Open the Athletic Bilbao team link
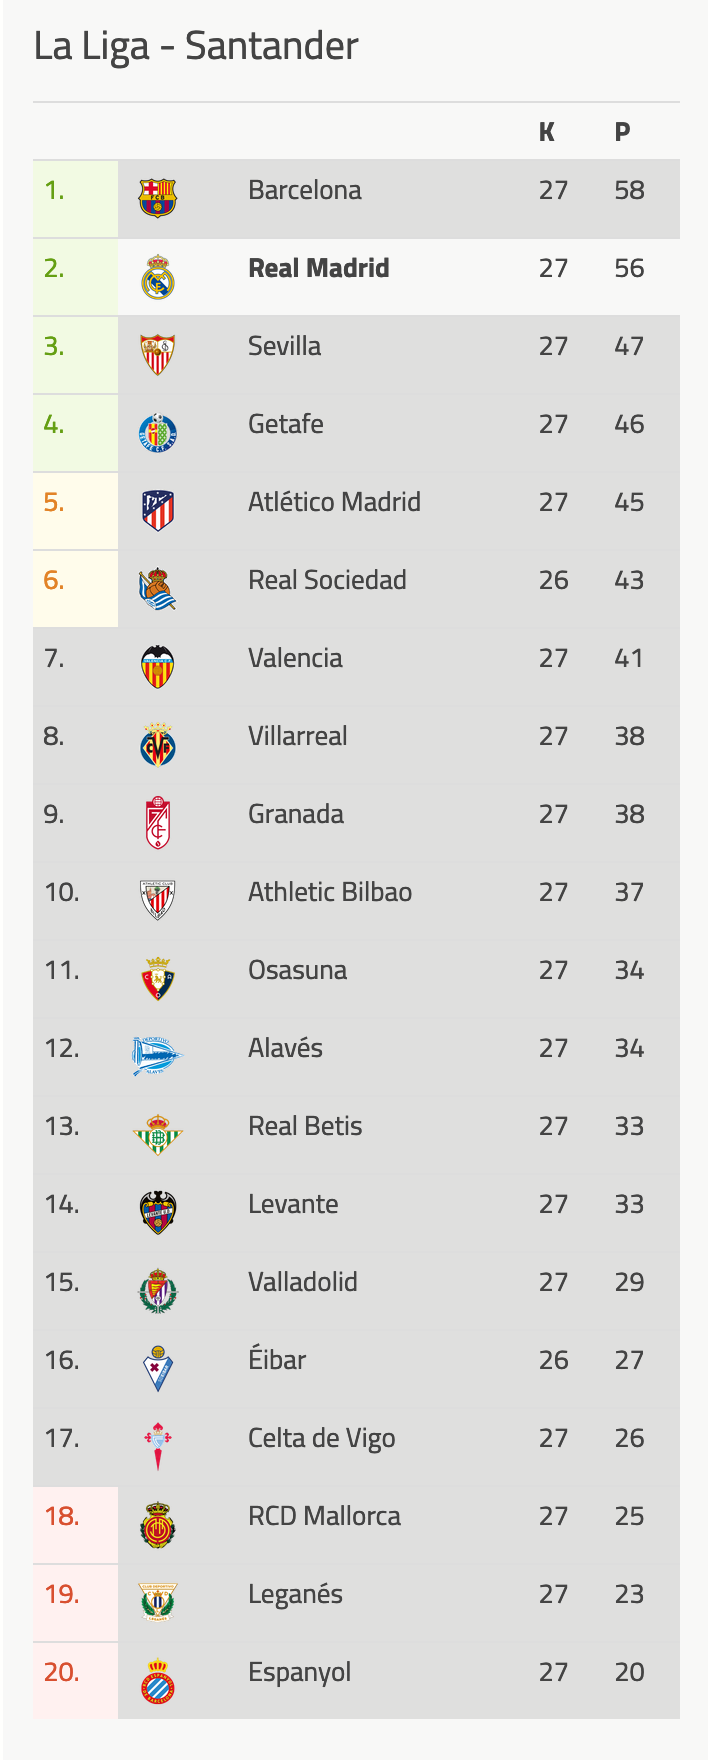 [330, 892]
